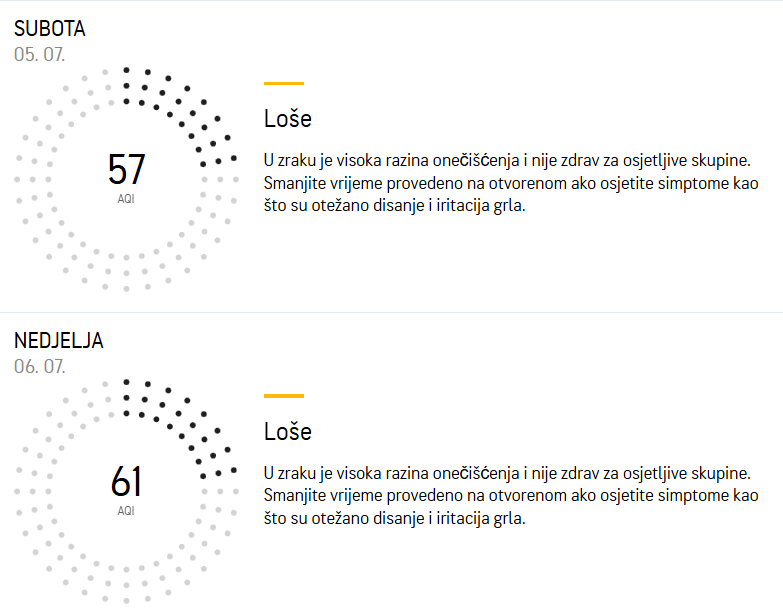
Task: Click the AQI label under 61
Action: click(126, 510)
